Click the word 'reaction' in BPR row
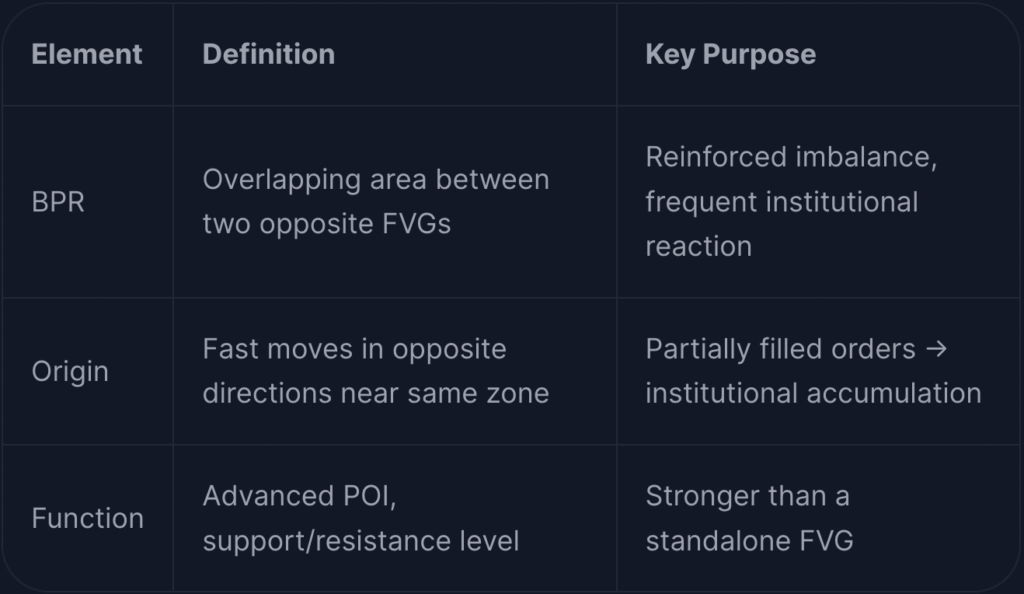This screenshot has height=594, width=1024. point(699,247)
